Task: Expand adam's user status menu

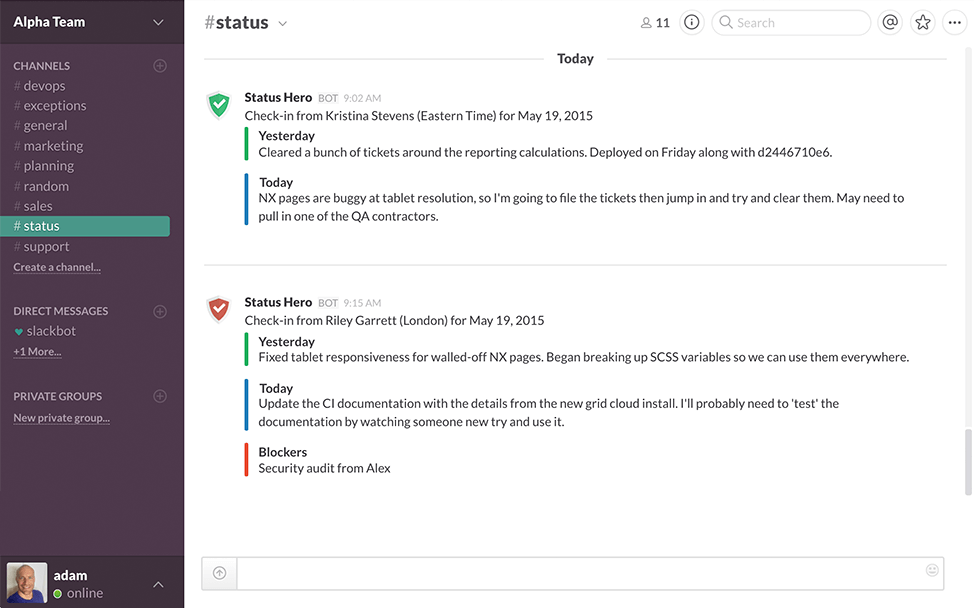Action: (158, 584)
